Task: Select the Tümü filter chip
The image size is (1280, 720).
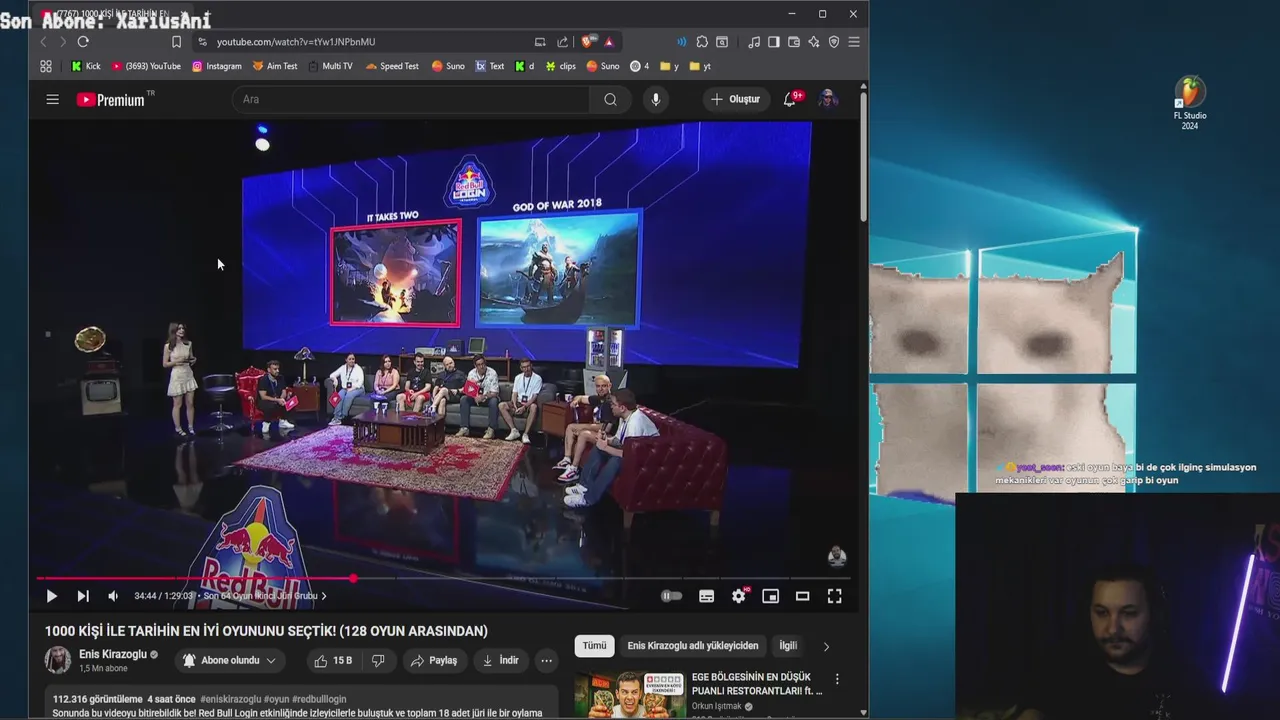Action: [595, 646]
